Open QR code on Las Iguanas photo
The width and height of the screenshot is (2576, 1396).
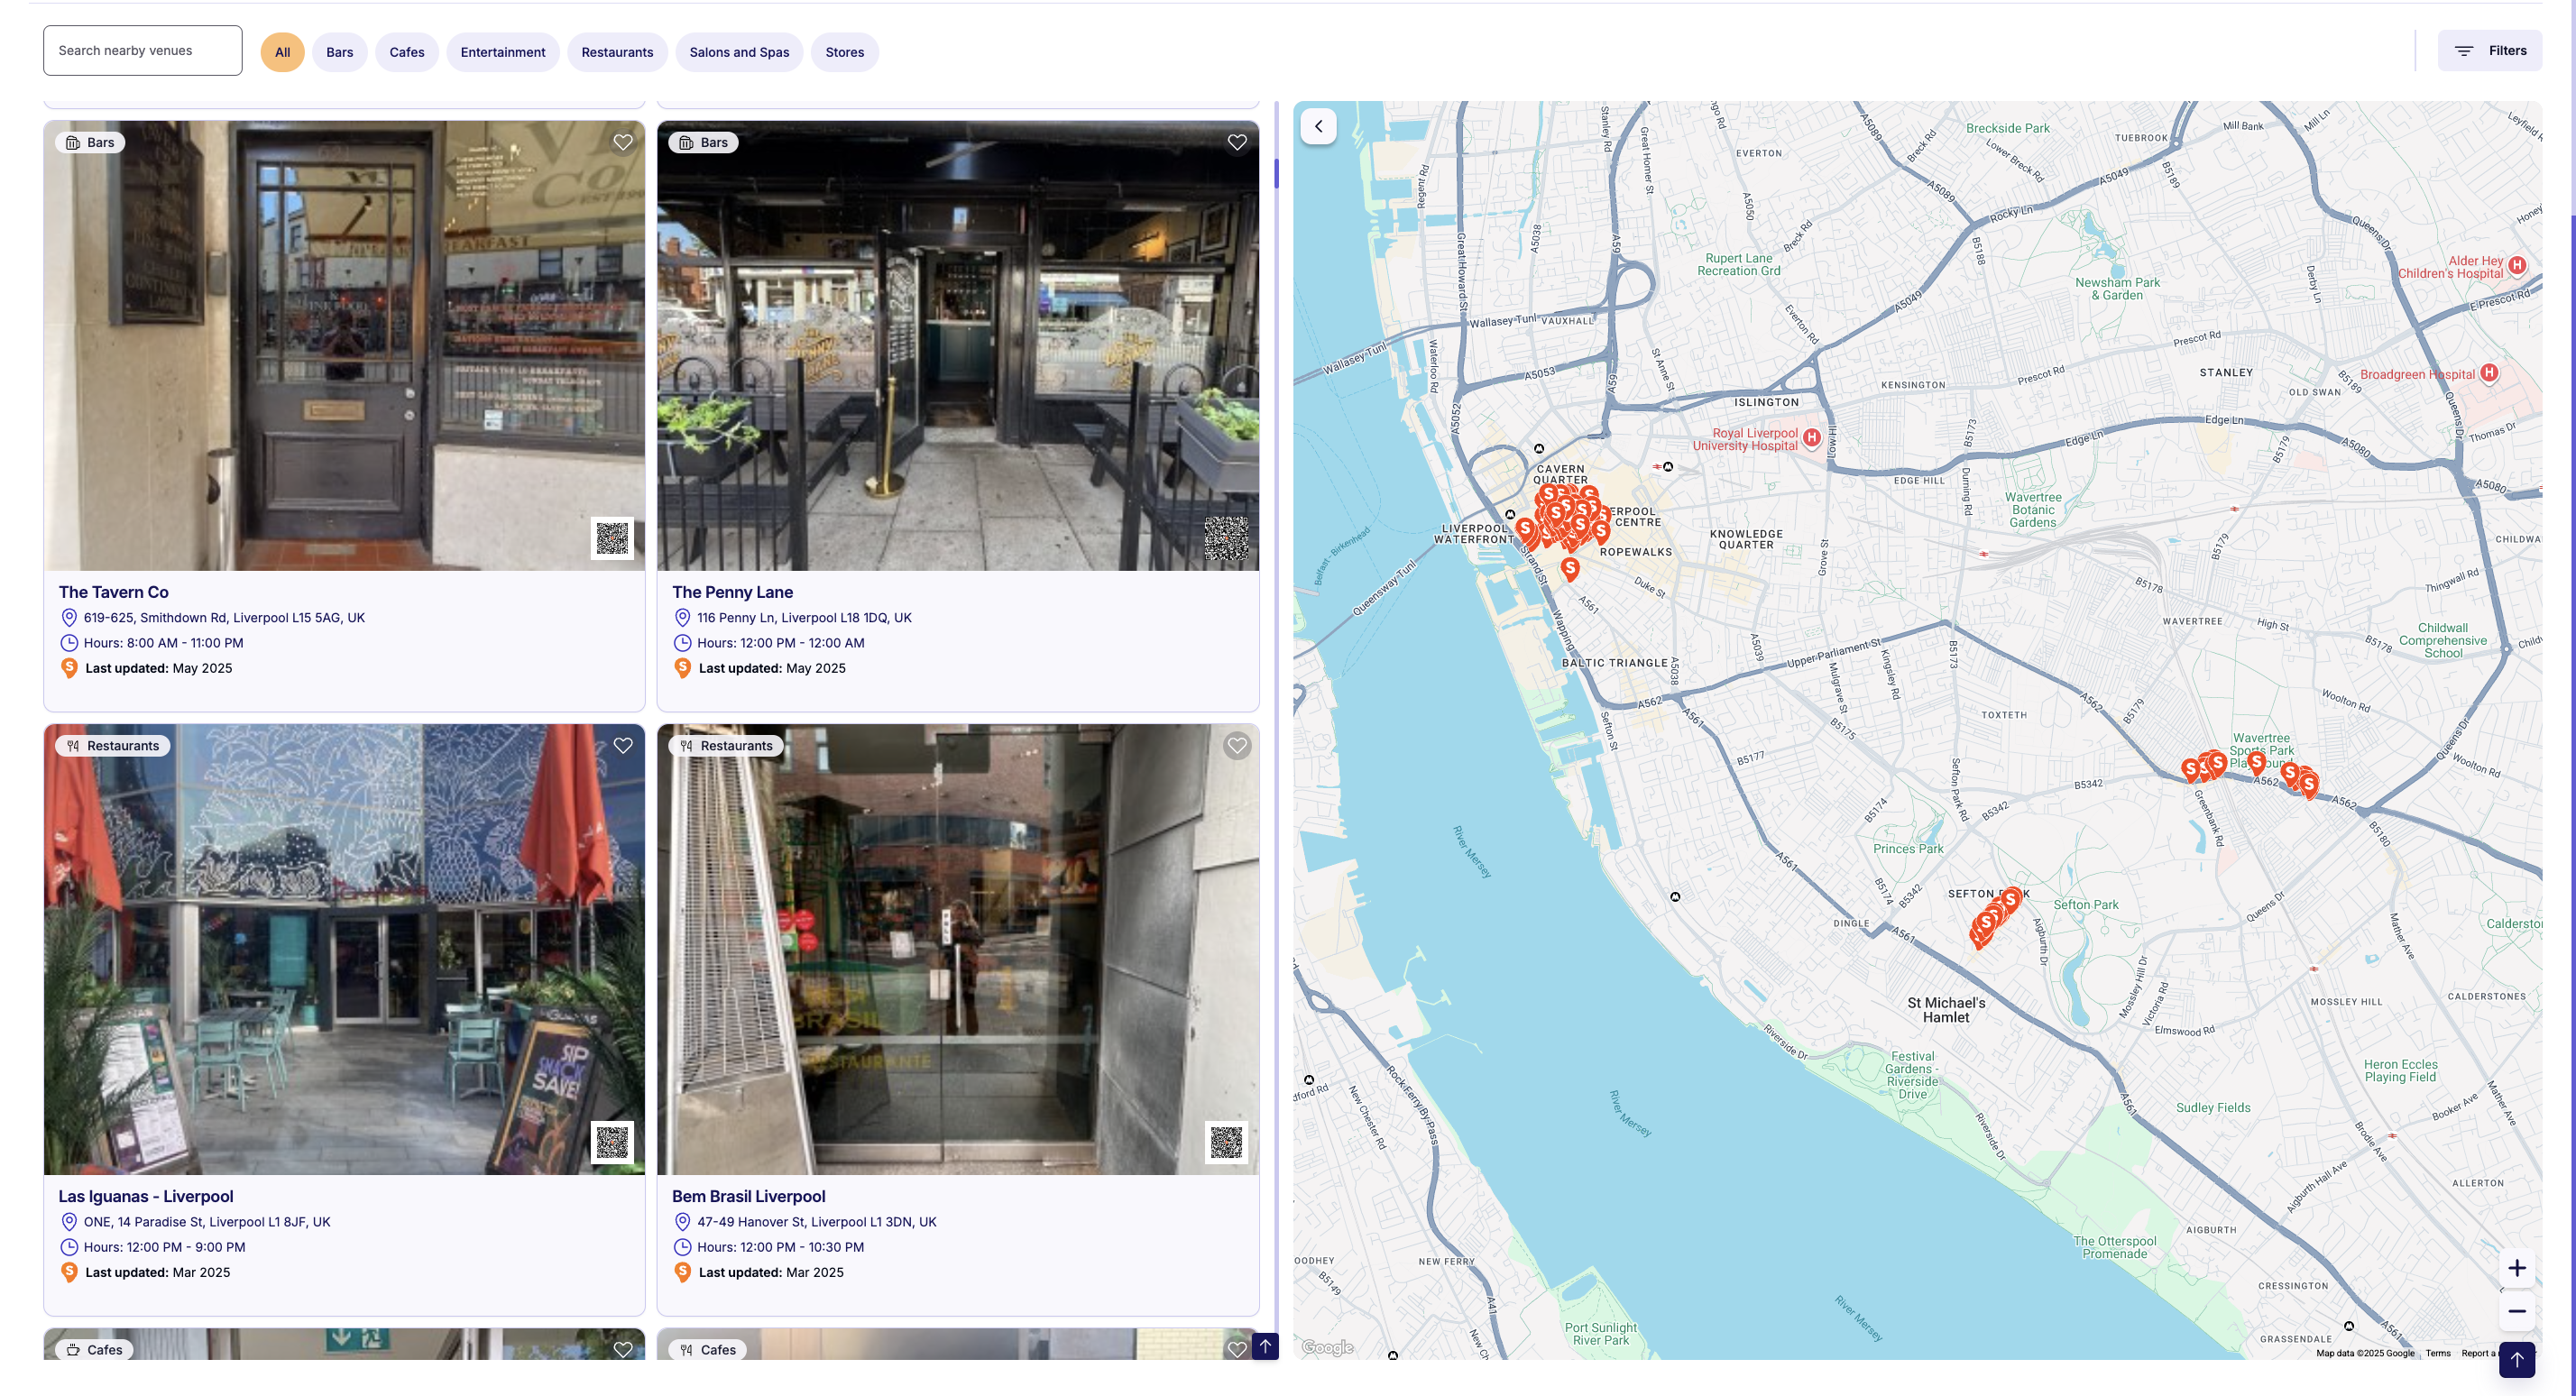point(612,1142)
